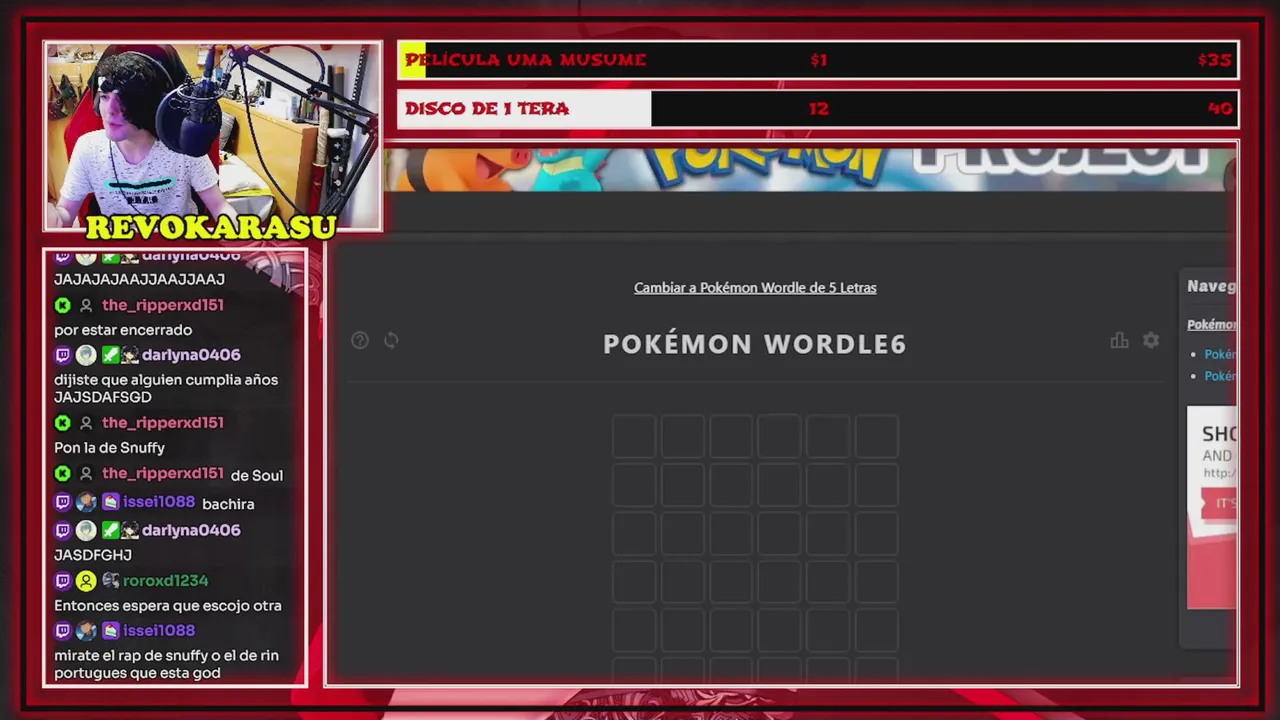
Task: Click the Twitch badge above 'mirate el rap' message
Action: (63, 630)
